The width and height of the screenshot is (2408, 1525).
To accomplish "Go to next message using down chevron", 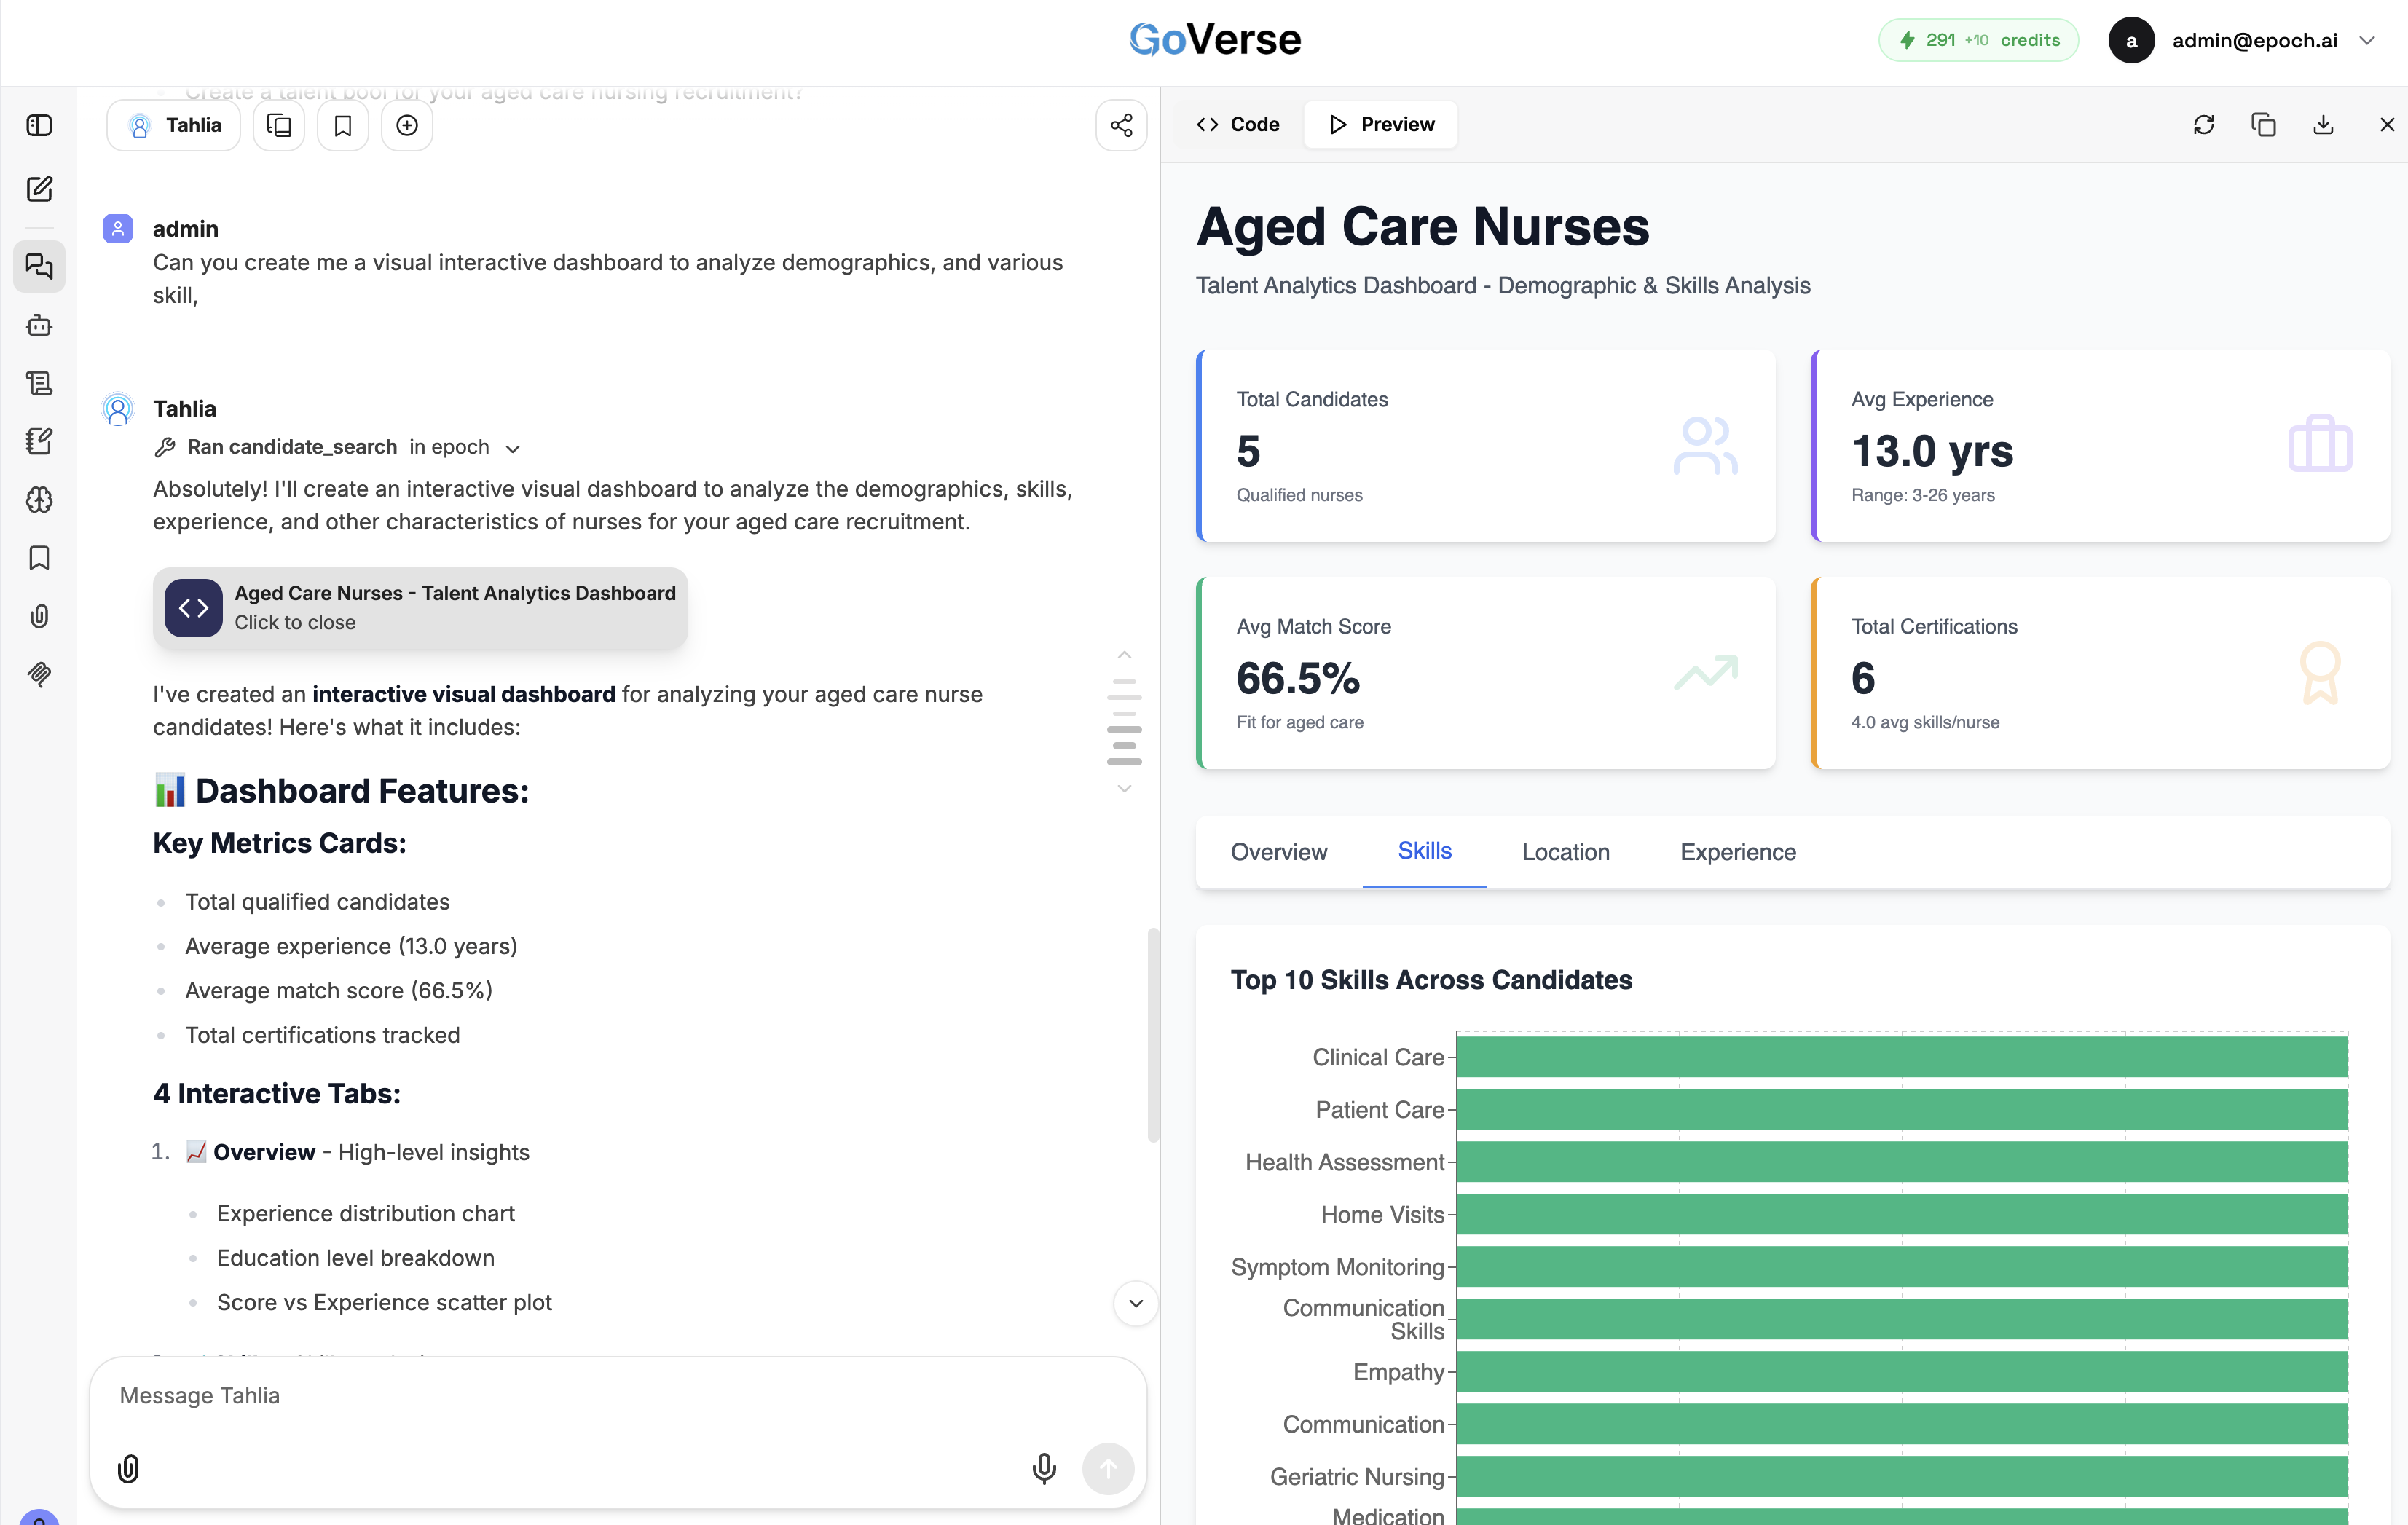I will [x=1124, y=789].
